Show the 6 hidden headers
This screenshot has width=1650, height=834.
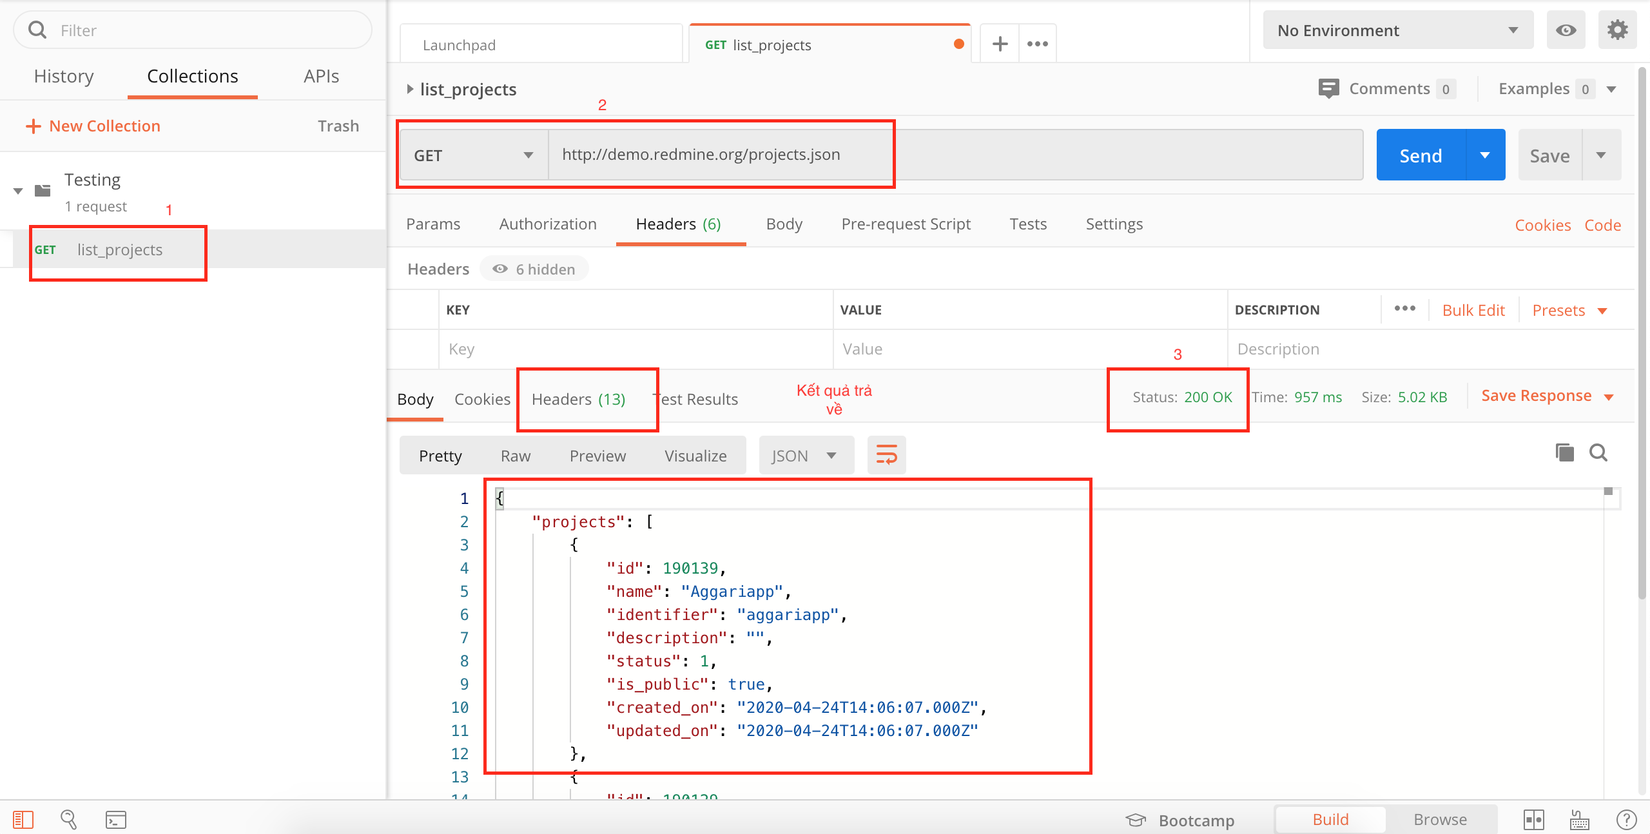[535, 269]
